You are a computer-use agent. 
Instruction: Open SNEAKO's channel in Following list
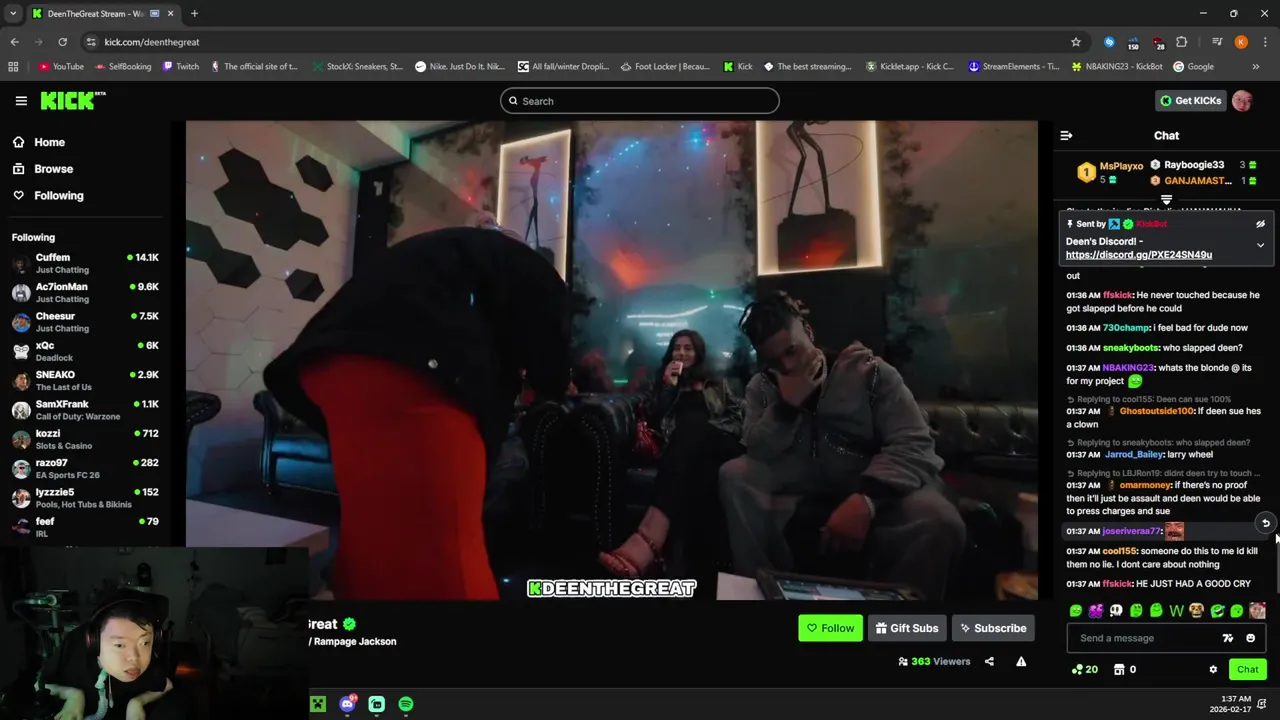[x=85, y=381]
